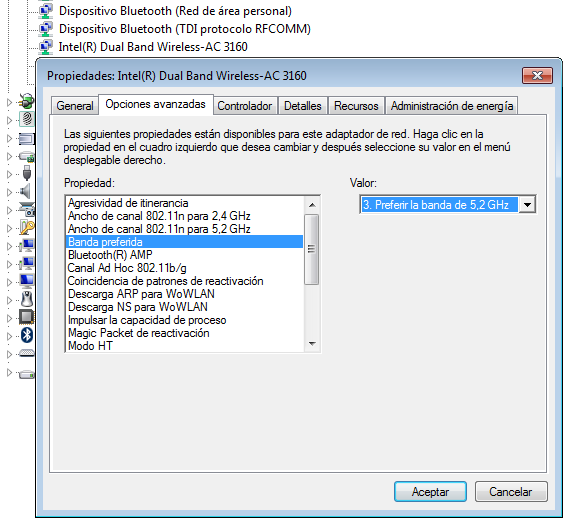Click the value '3. Preferir la banda de 5,2 GHz'
The image size is (569, 524).
[439, 205]
